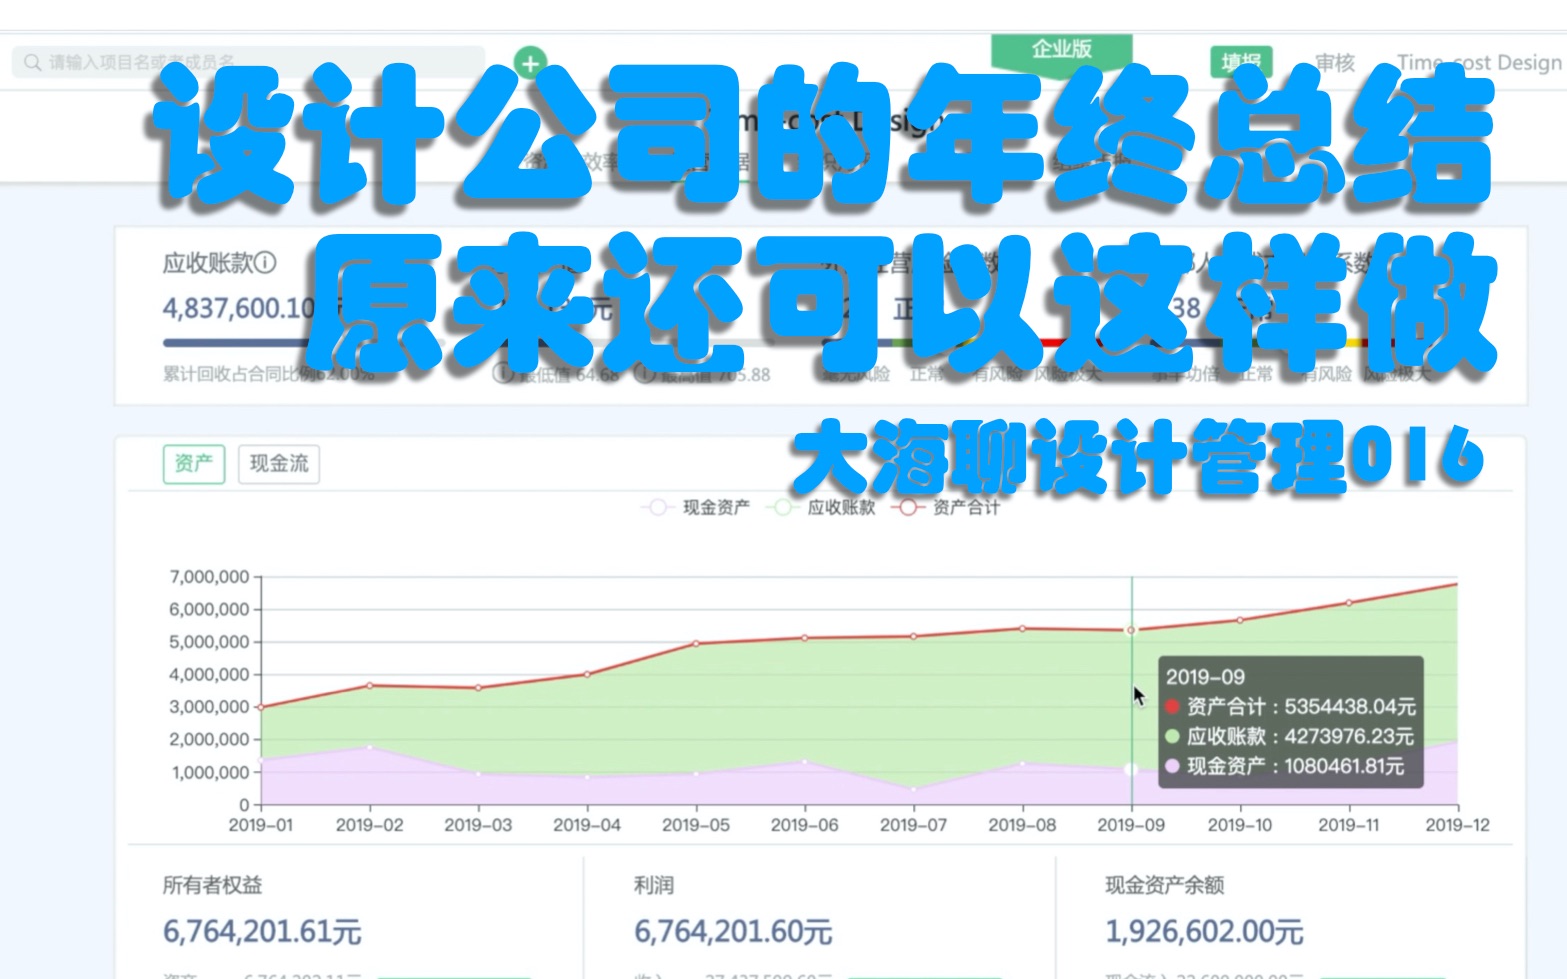Viewport: 1567px width, 979px height.
Task: Open the 审核 section
Action: [x=1335, y=62]
